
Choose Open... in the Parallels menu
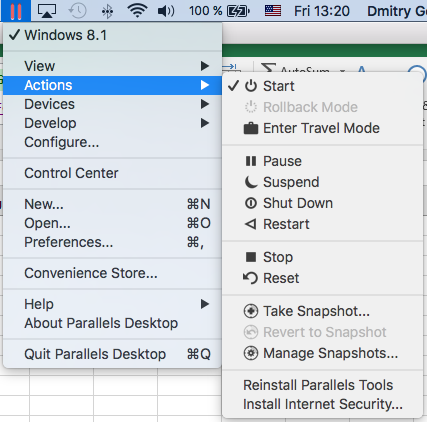point(113,223)
